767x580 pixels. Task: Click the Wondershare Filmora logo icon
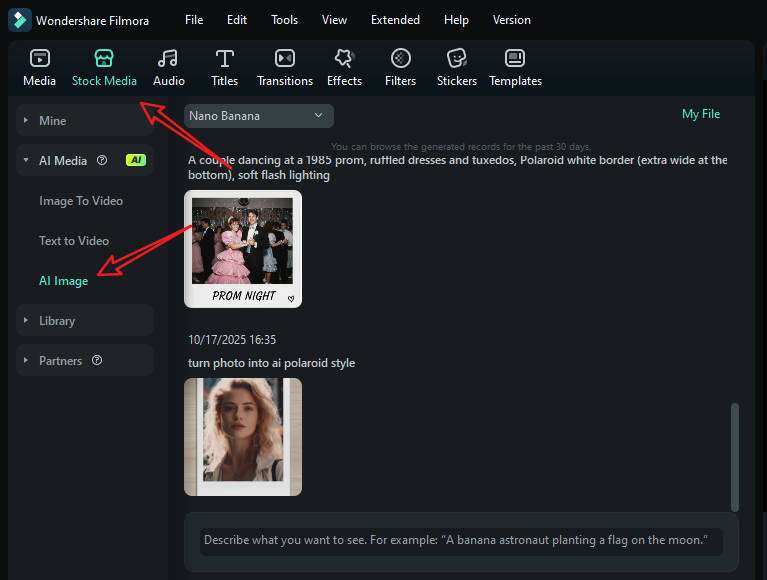[x=20, y=20]
